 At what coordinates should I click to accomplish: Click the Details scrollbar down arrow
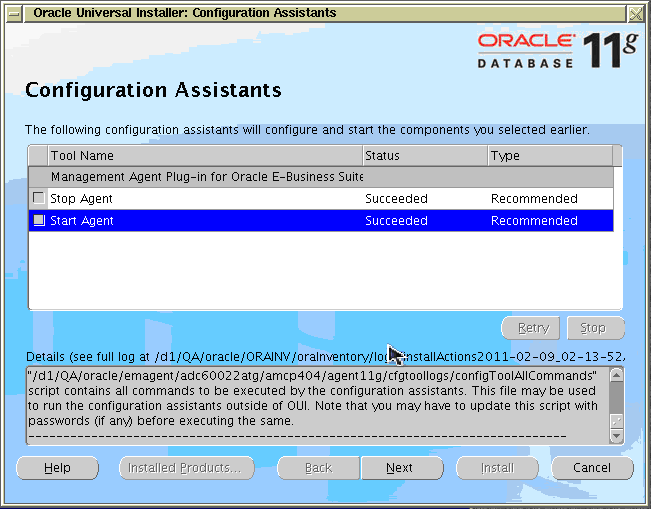pos(617,436)
